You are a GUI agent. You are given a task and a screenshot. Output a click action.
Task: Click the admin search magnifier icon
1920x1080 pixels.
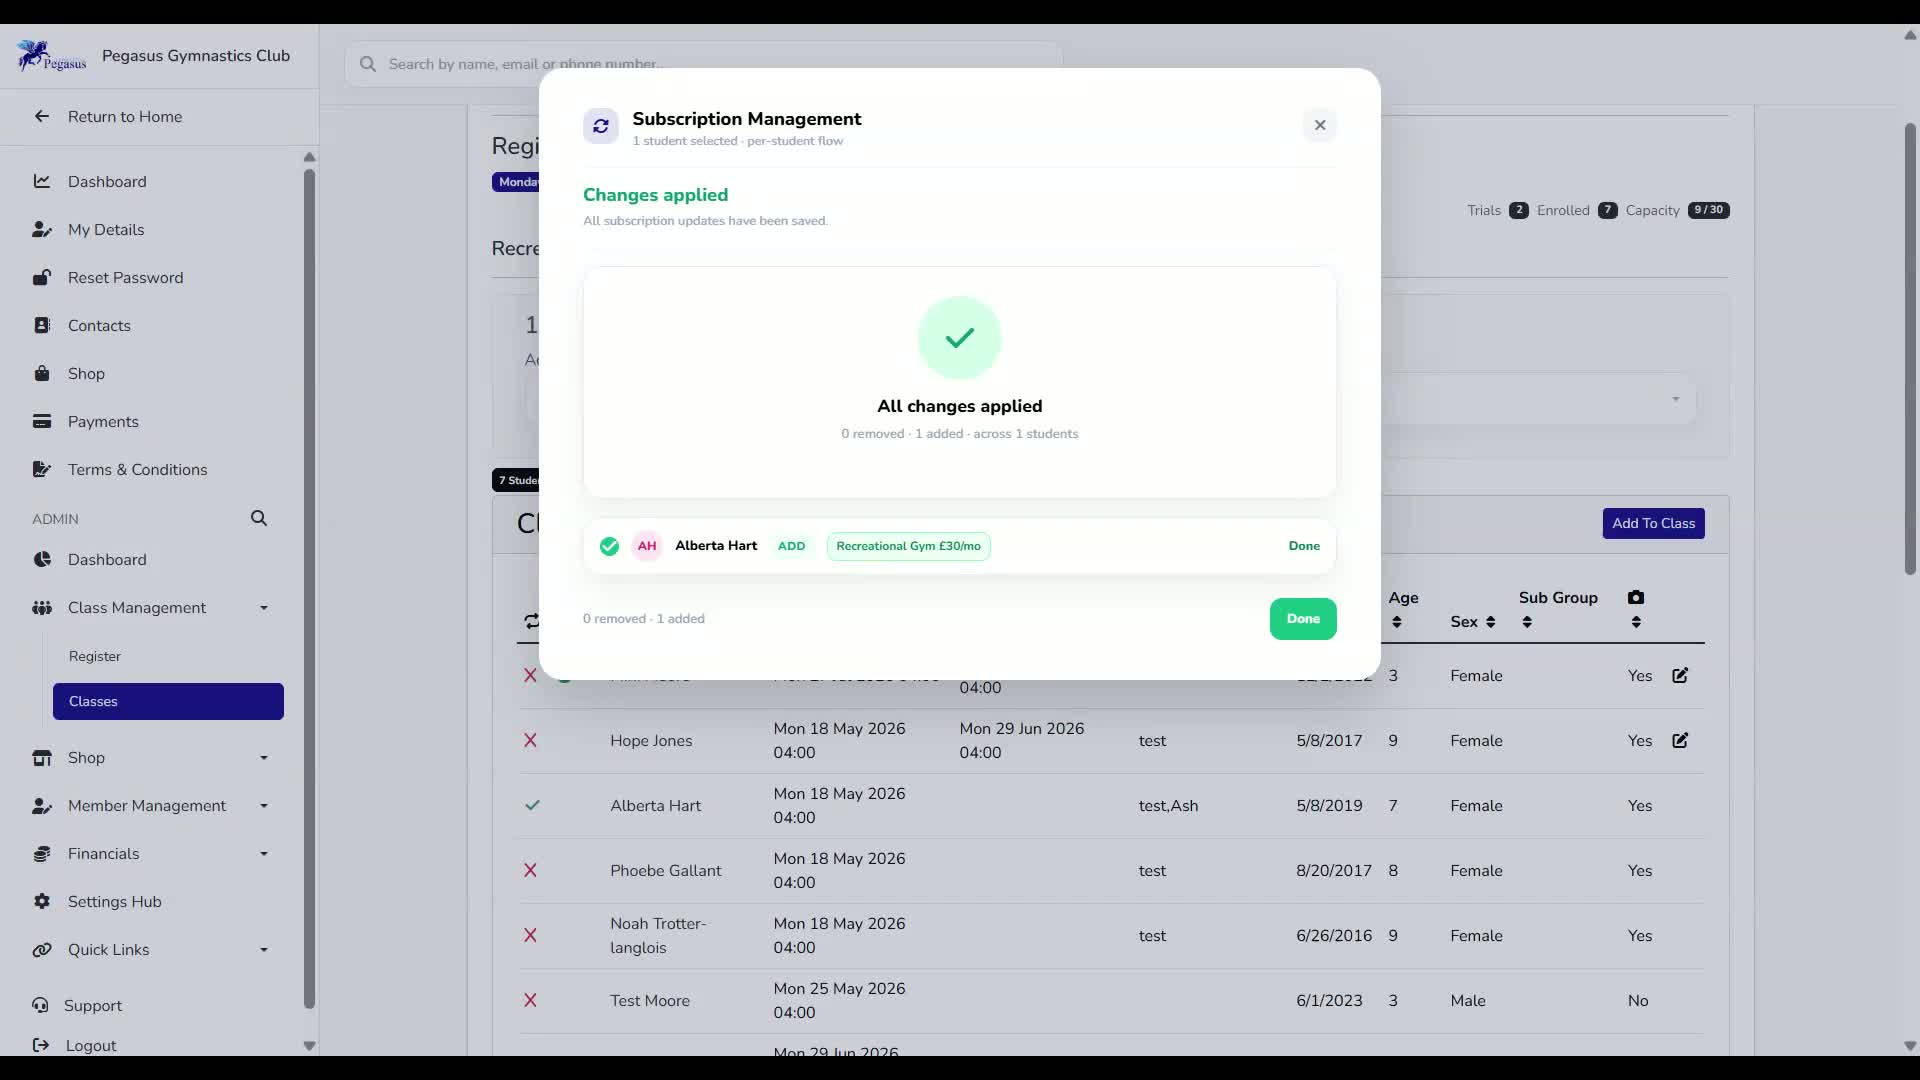(x=259, y=518)
